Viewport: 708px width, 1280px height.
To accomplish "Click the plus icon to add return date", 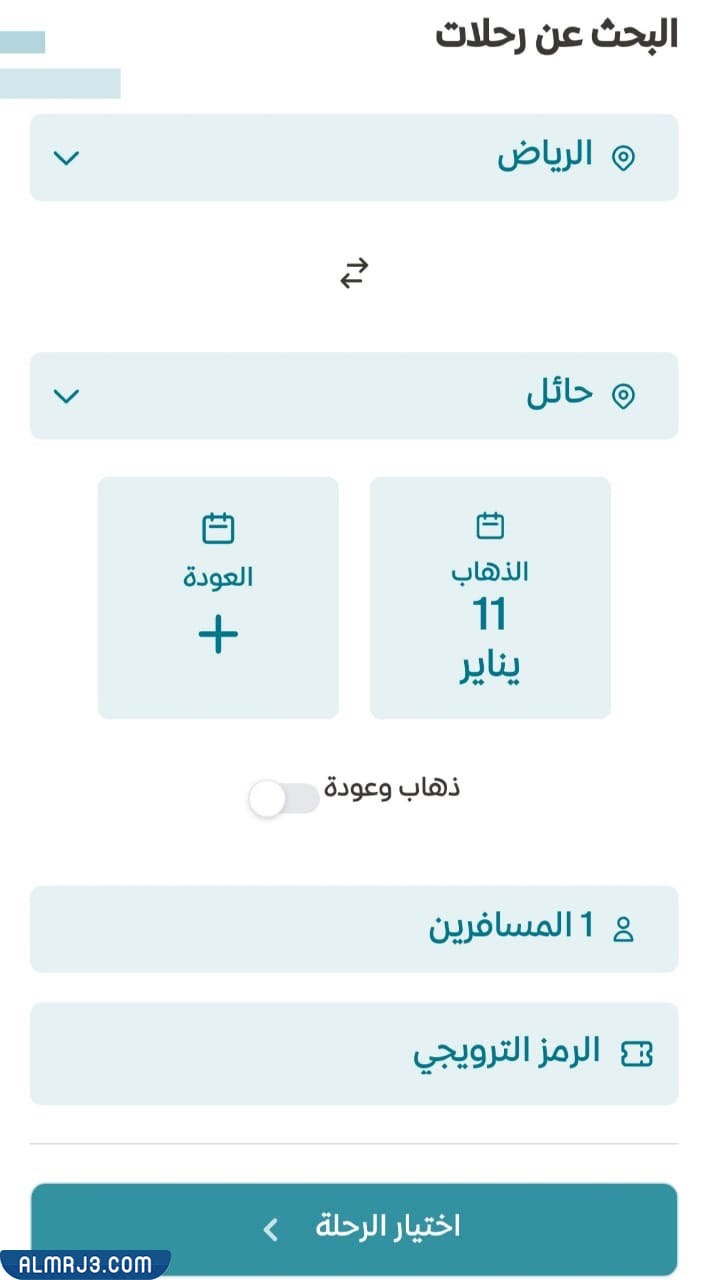I will (218, 635).
